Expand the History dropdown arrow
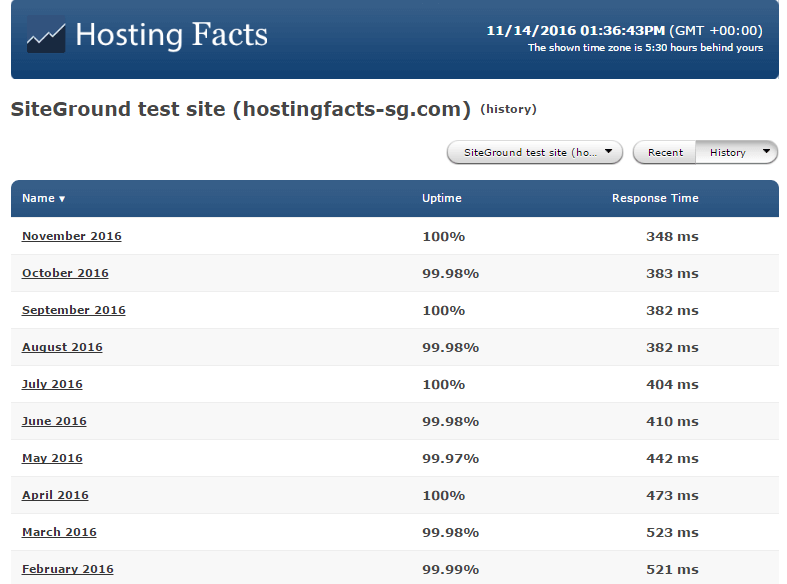 tap(766, 151)
